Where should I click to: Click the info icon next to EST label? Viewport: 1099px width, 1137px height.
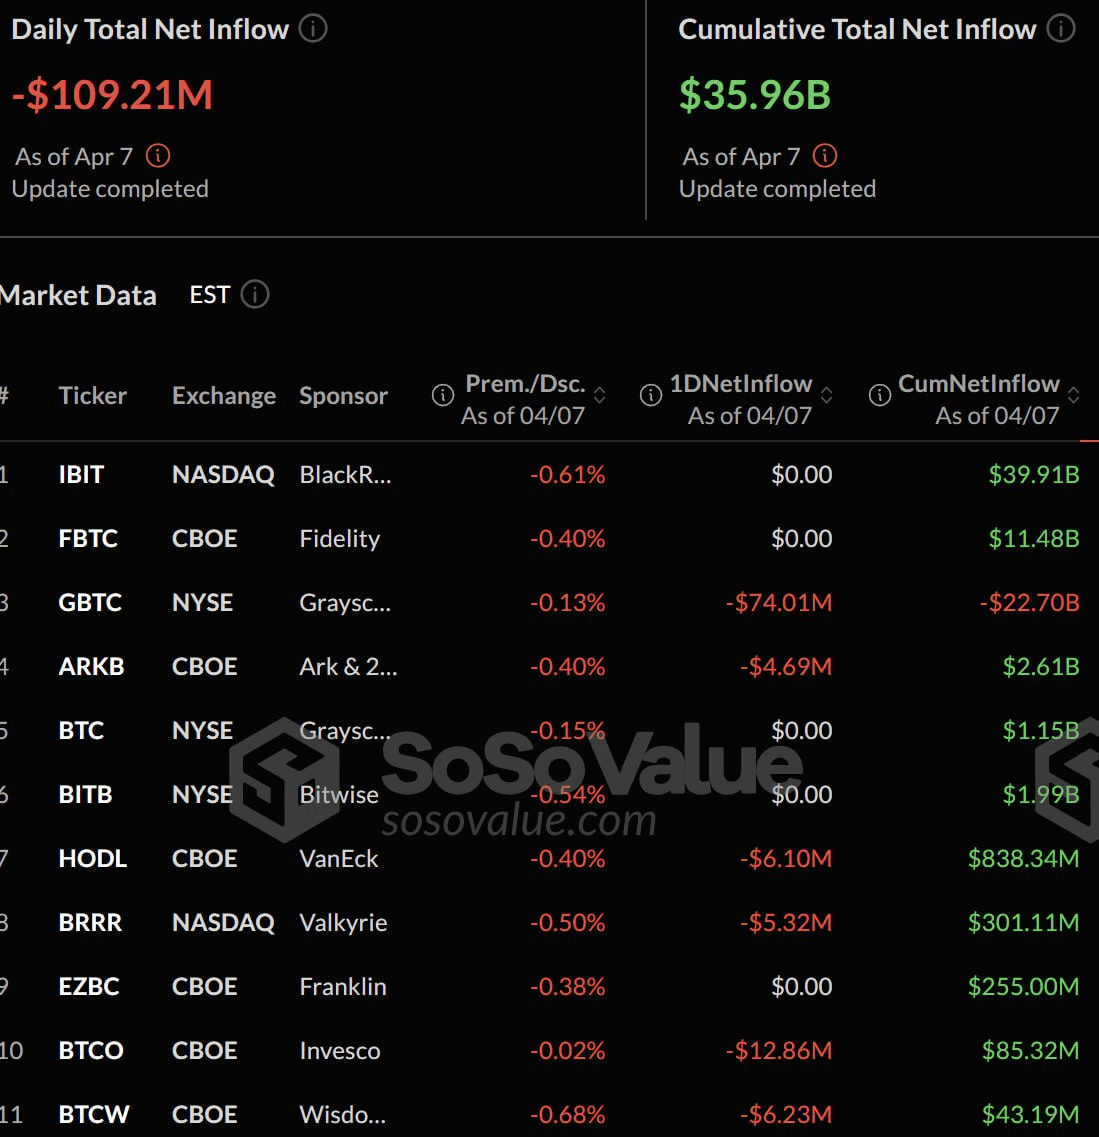[254, 295]
